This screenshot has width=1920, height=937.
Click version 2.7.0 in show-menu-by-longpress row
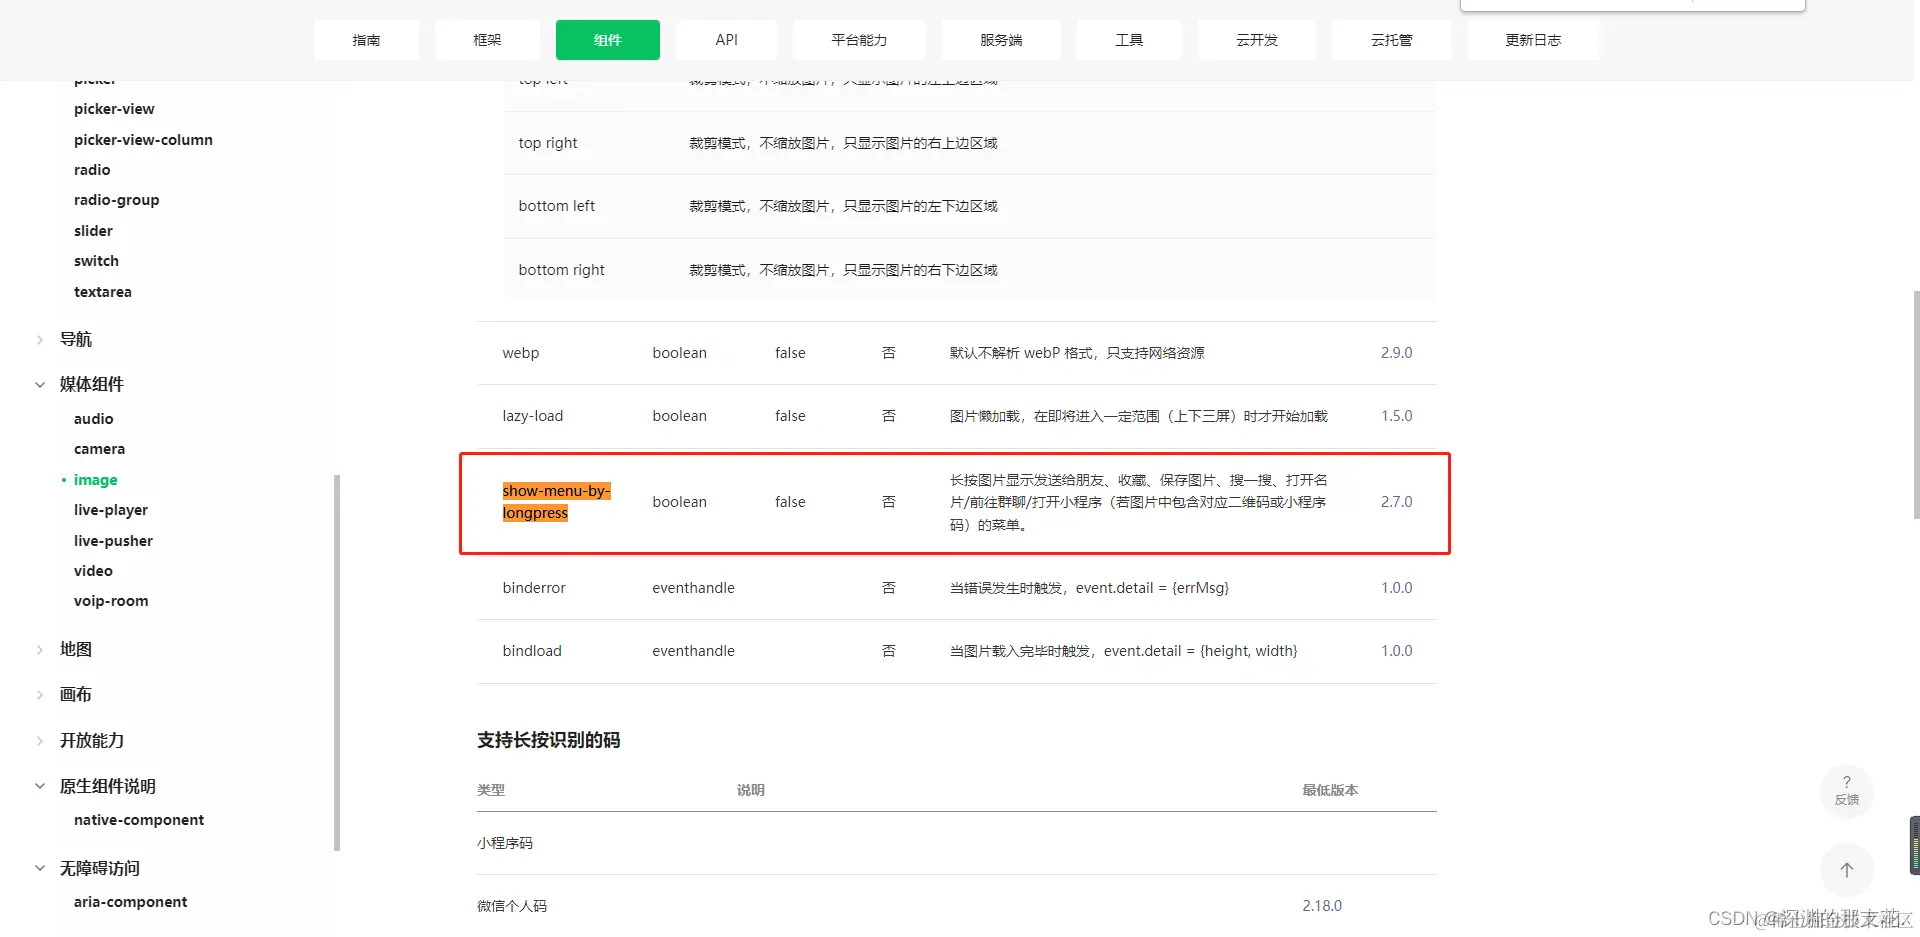[x=1396, y=502]
